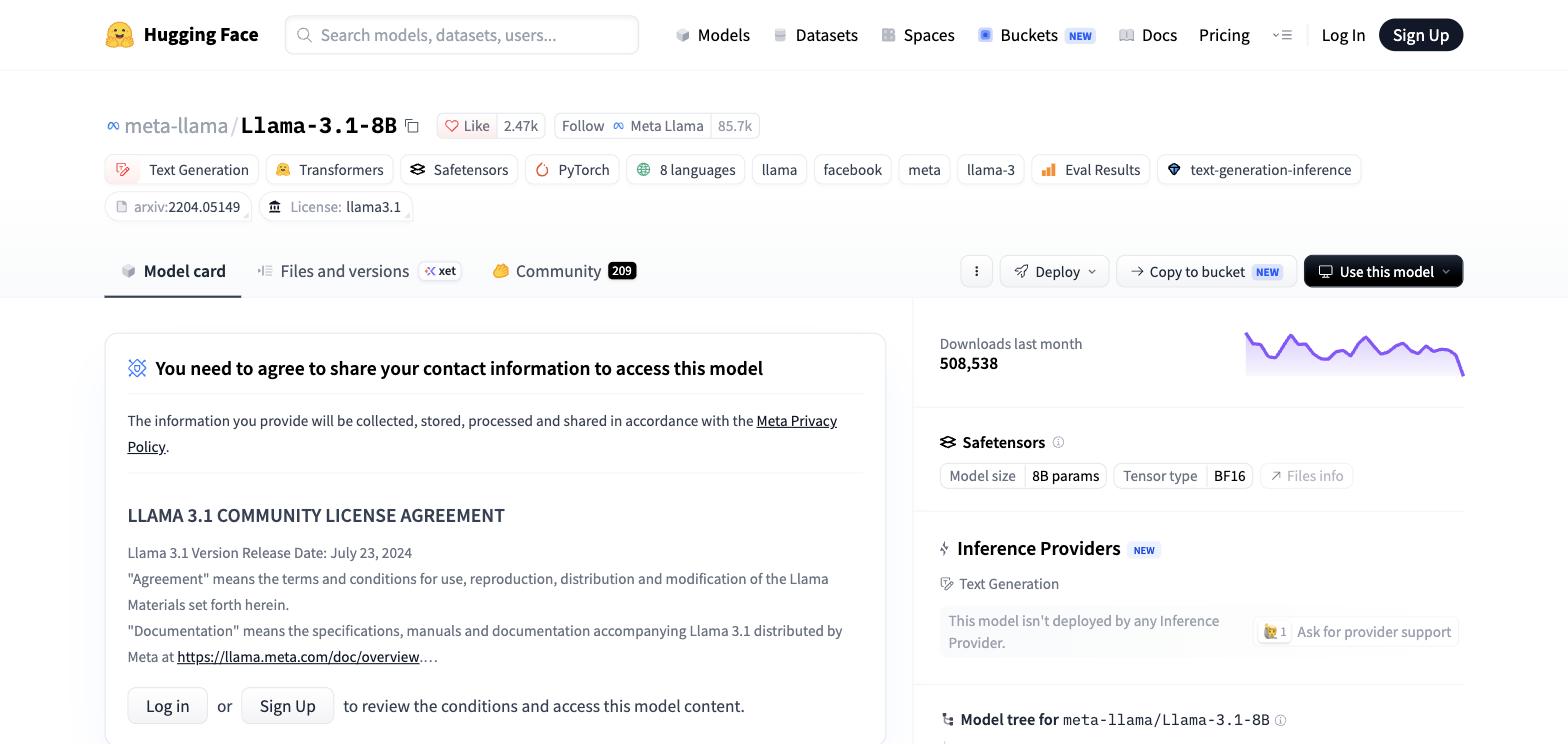Open arxiv:2204.05149 paper tag

[178, 207]
